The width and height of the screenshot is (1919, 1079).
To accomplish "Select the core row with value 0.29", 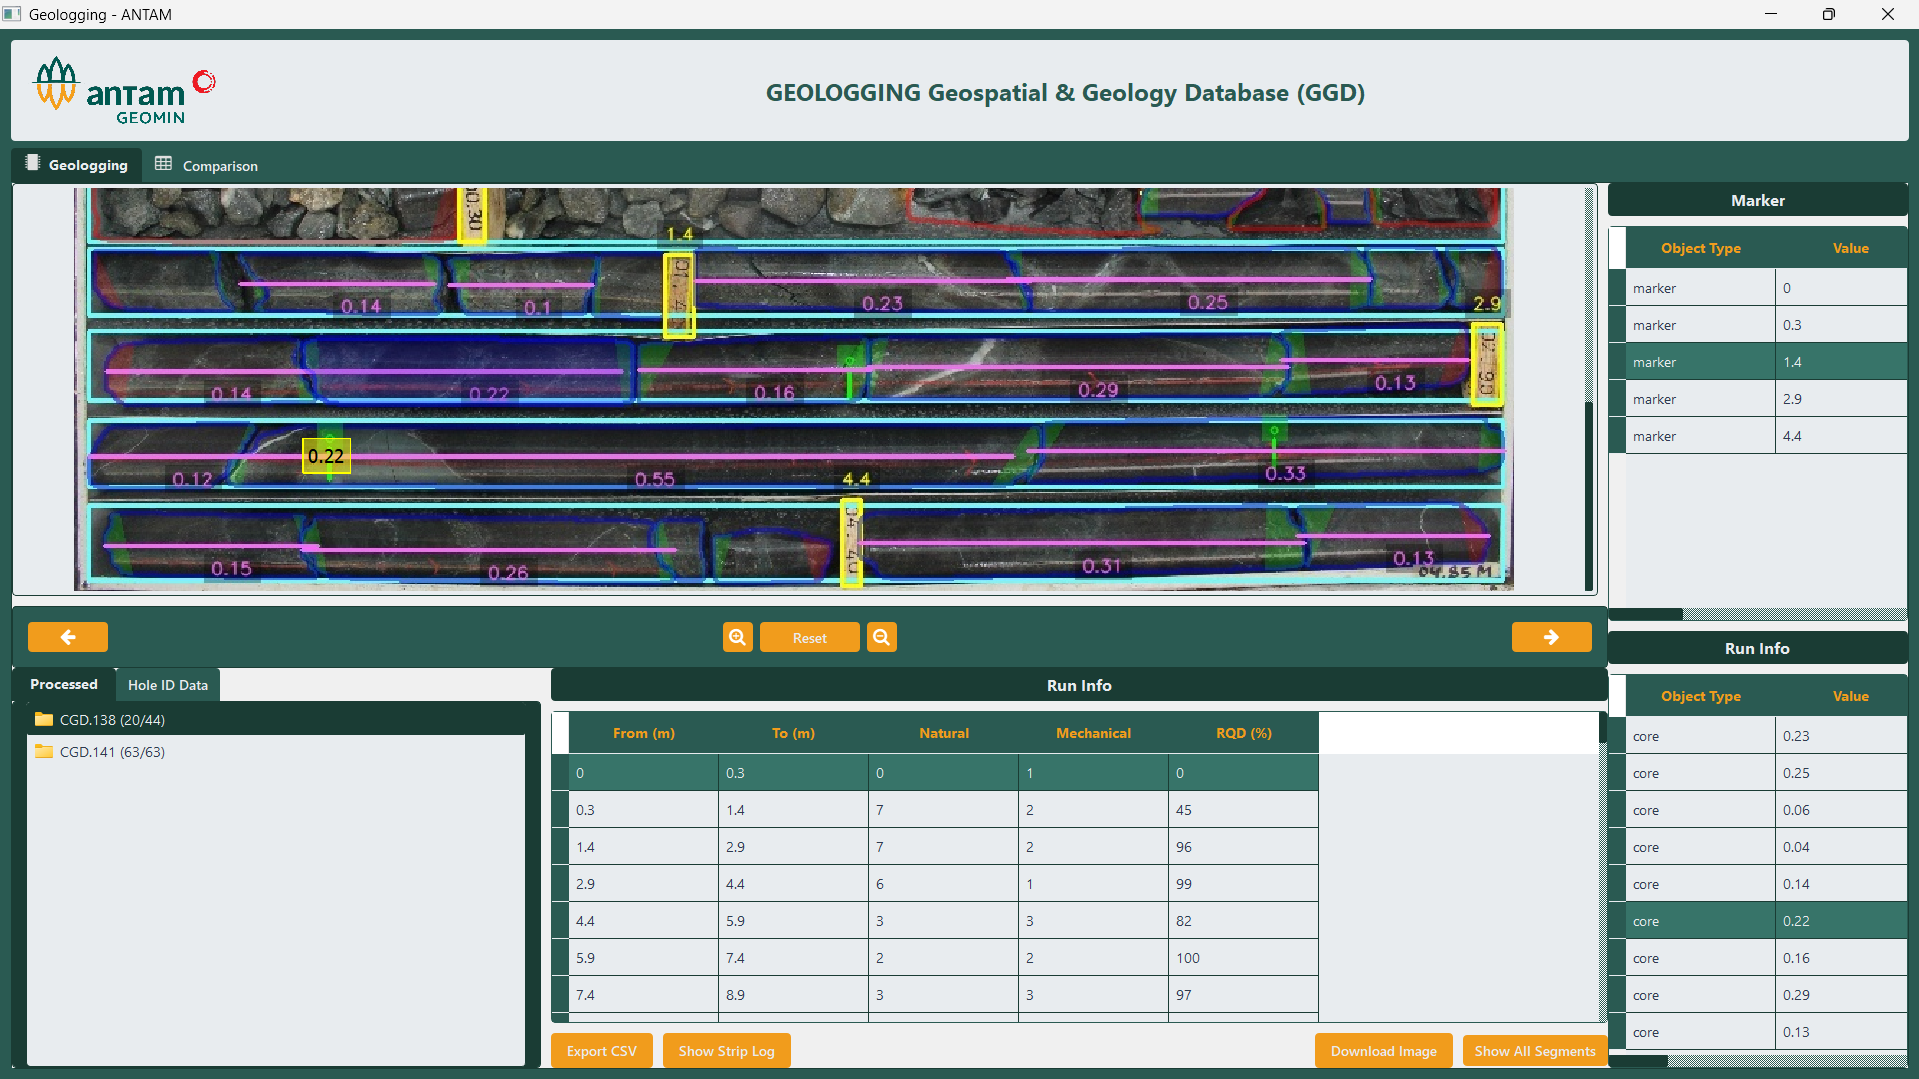I will 1765,995.
